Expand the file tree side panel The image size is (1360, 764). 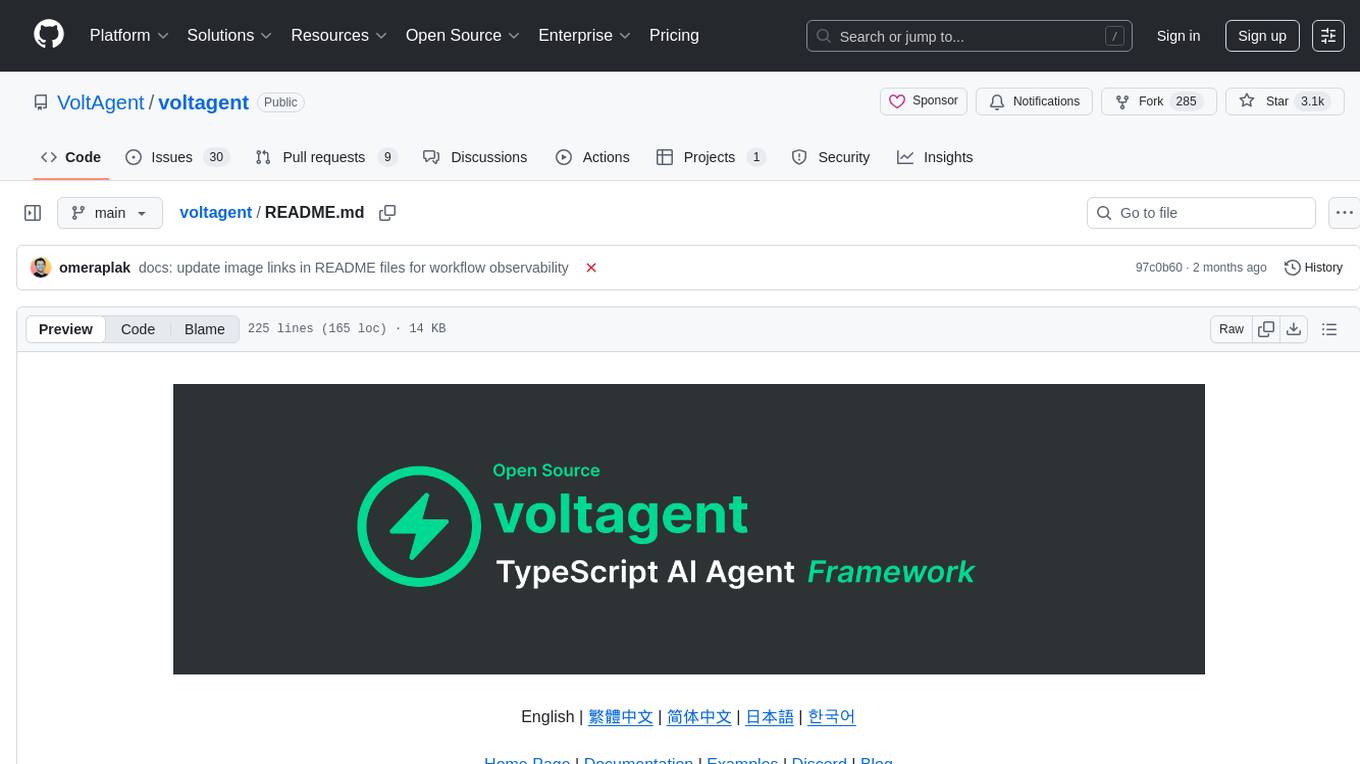pyautogui.click(x=33, y=213)
